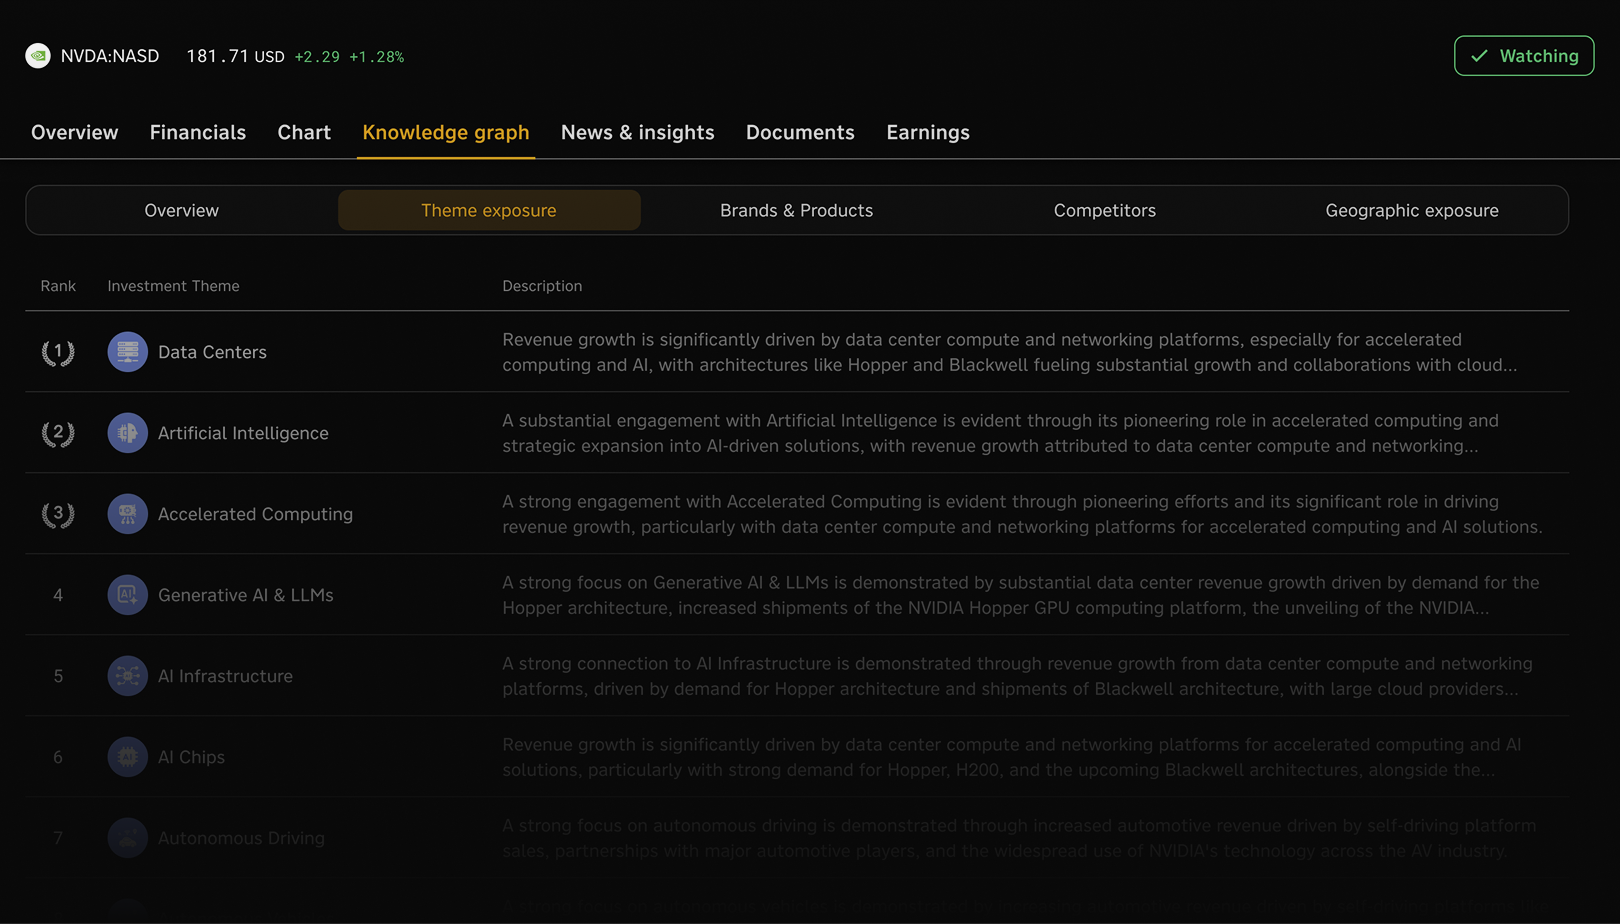Screen dimensions: 1620x924
Task: Select the AI Chips theme icon
Action: pyautogui.click(x=127, y=757)
